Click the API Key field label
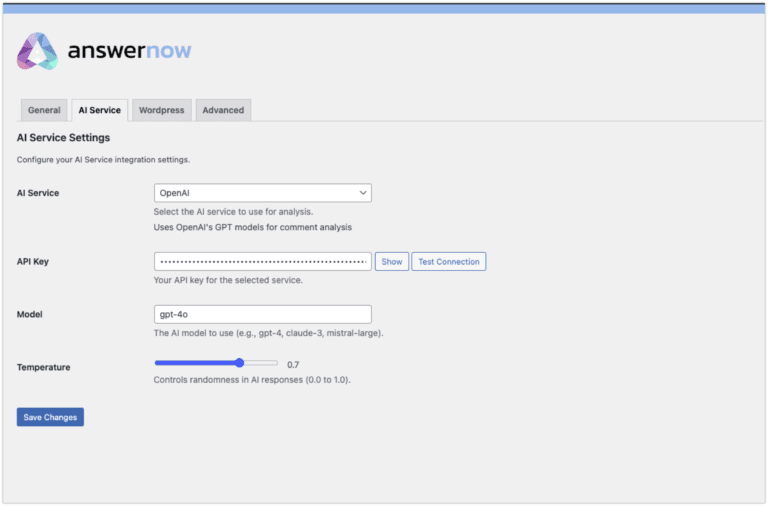The width and height of the screenshot is (768, 506). point(33,262)
